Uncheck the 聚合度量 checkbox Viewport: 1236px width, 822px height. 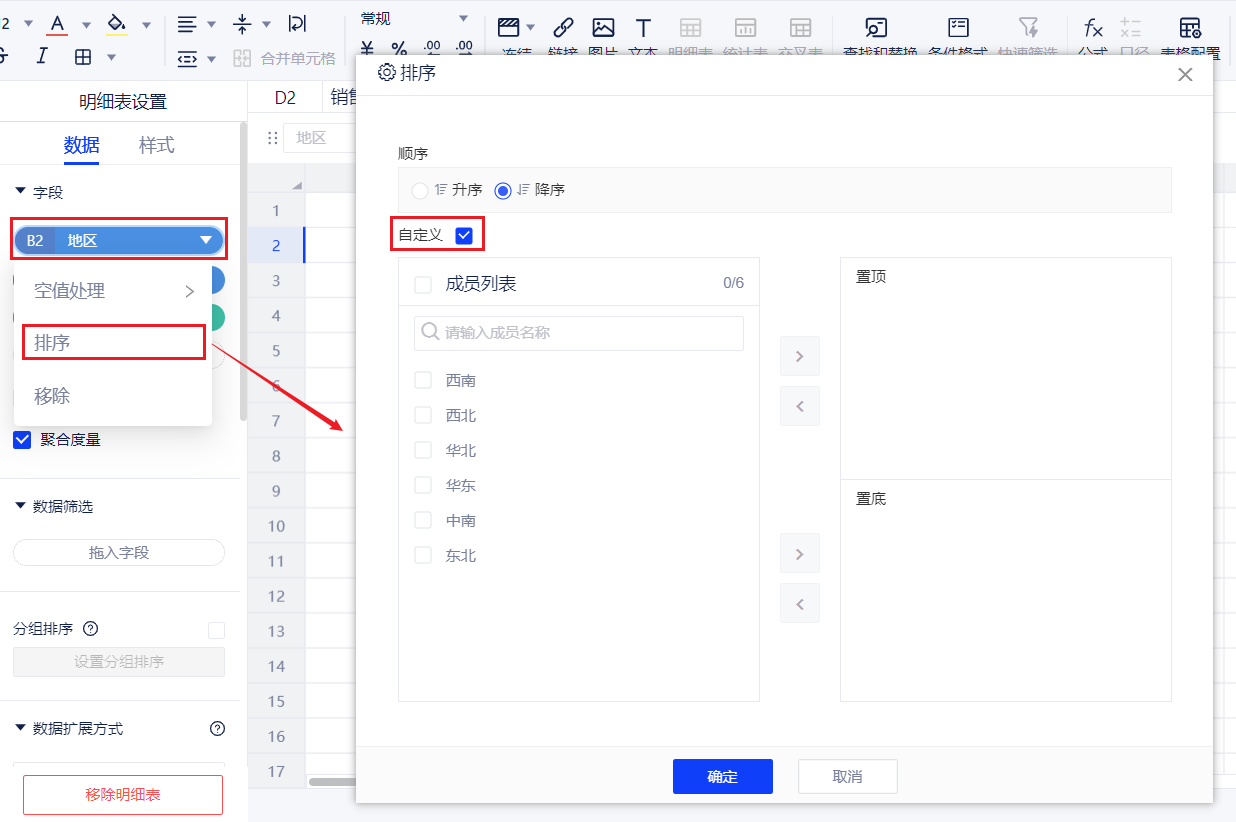point(22,440)
